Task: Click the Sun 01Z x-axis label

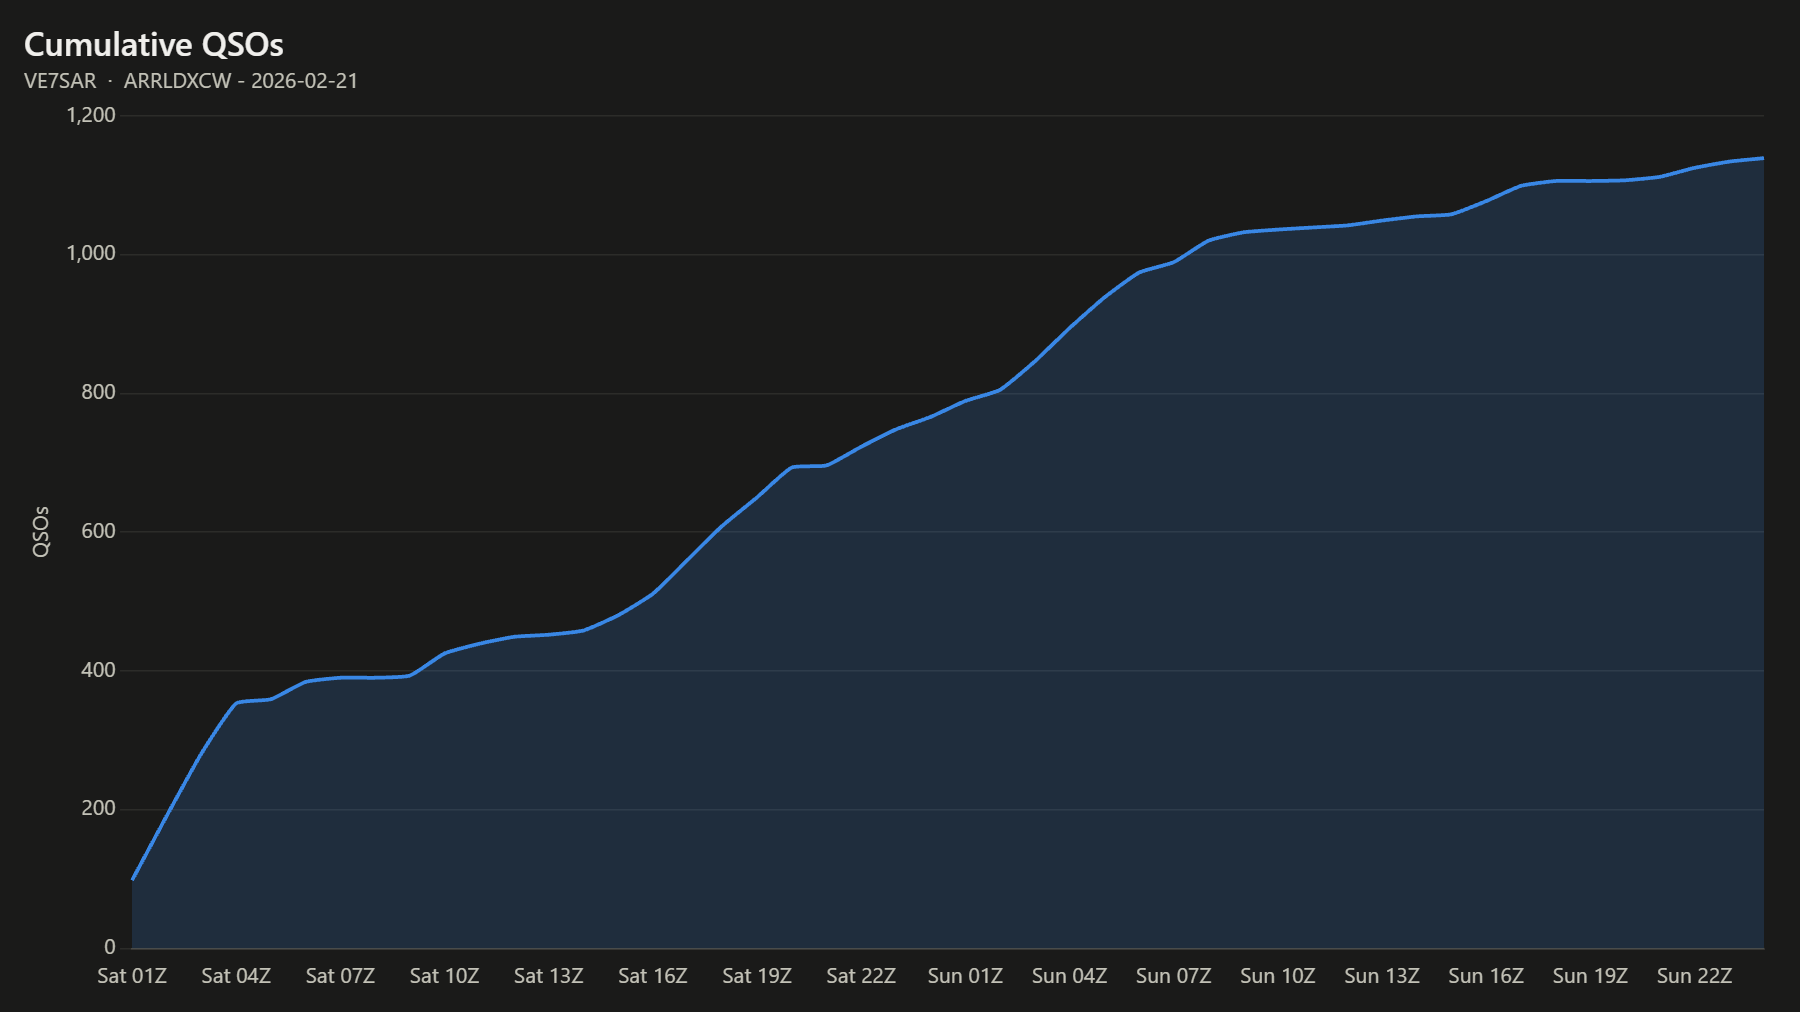Action: tap(965, 976)
